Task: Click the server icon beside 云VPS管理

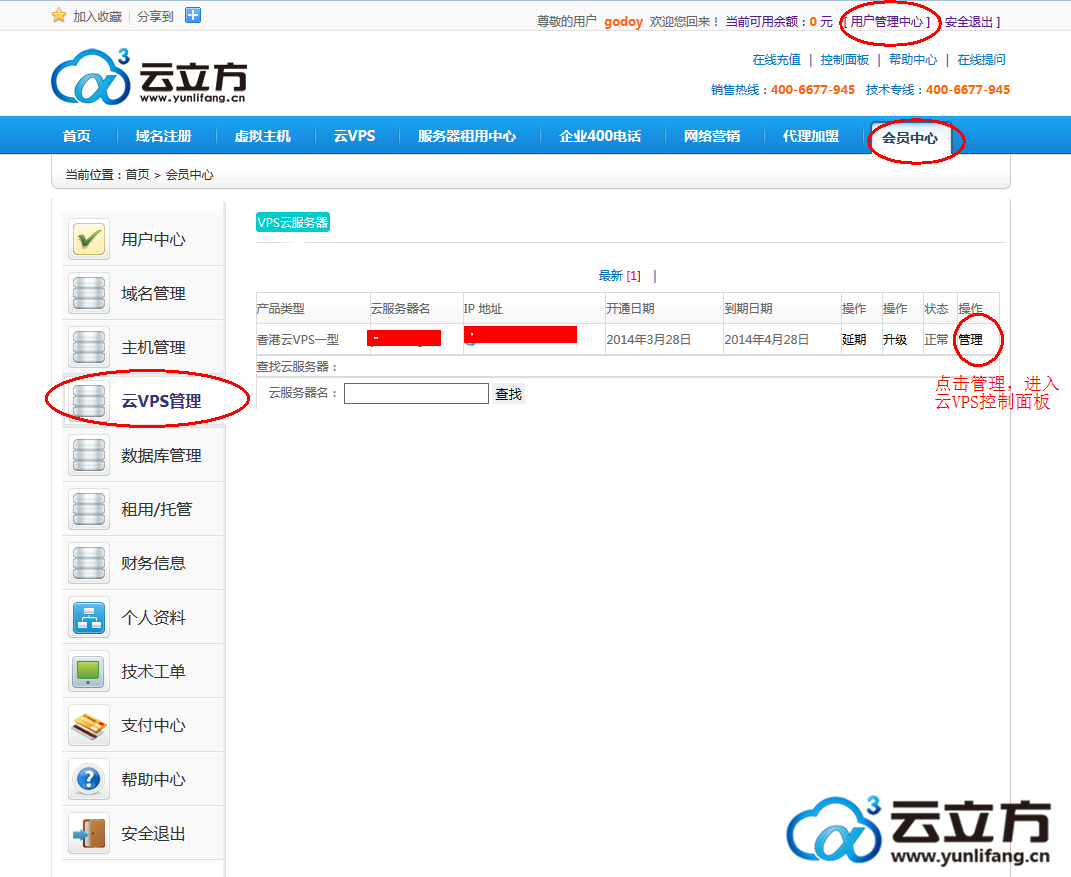Action: pyautogui.click(x=89, y=401)
